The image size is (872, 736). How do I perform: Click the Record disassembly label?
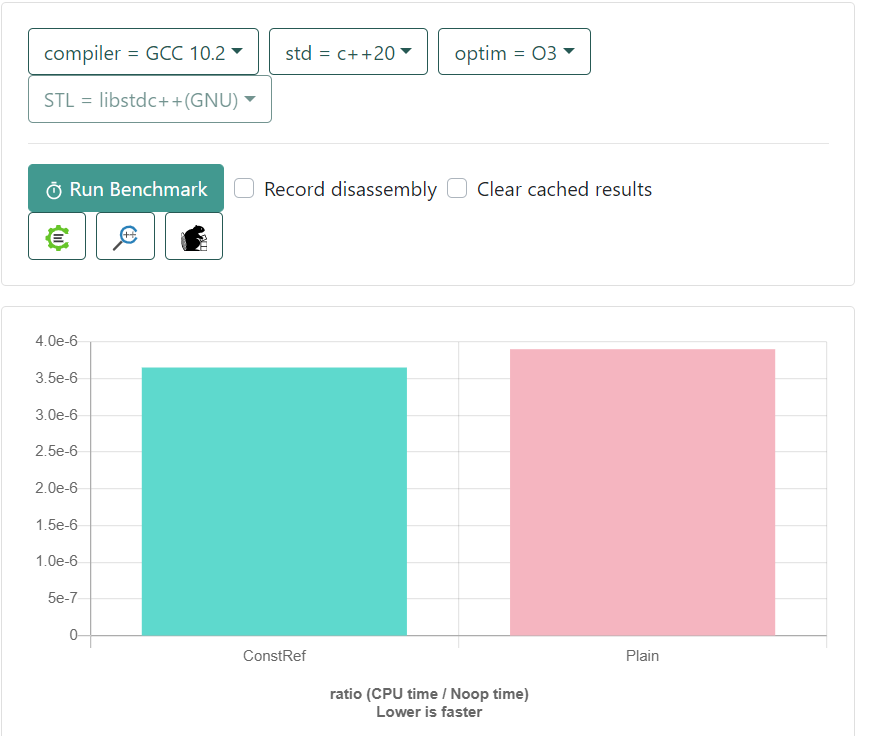click(x=350, y=189)
